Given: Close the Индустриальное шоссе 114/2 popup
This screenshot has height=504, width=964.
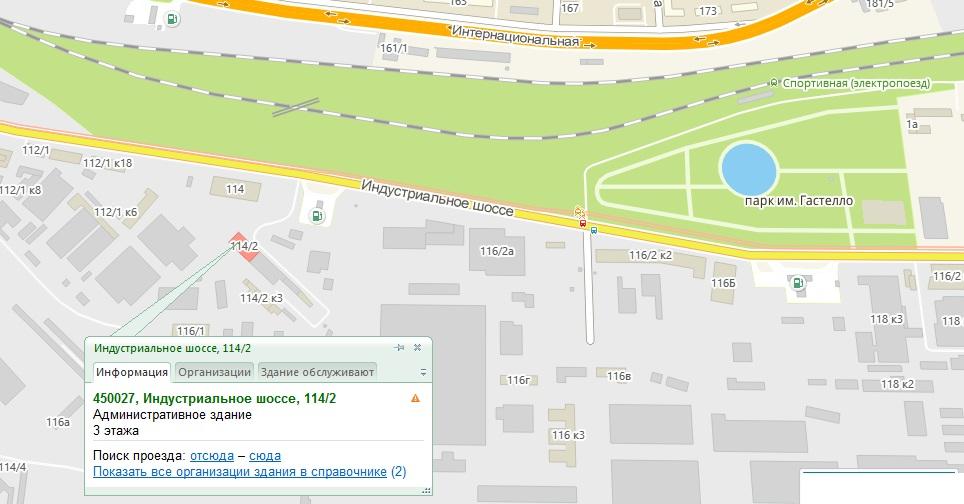Looking at the screenshot, I should coord(417,347).
